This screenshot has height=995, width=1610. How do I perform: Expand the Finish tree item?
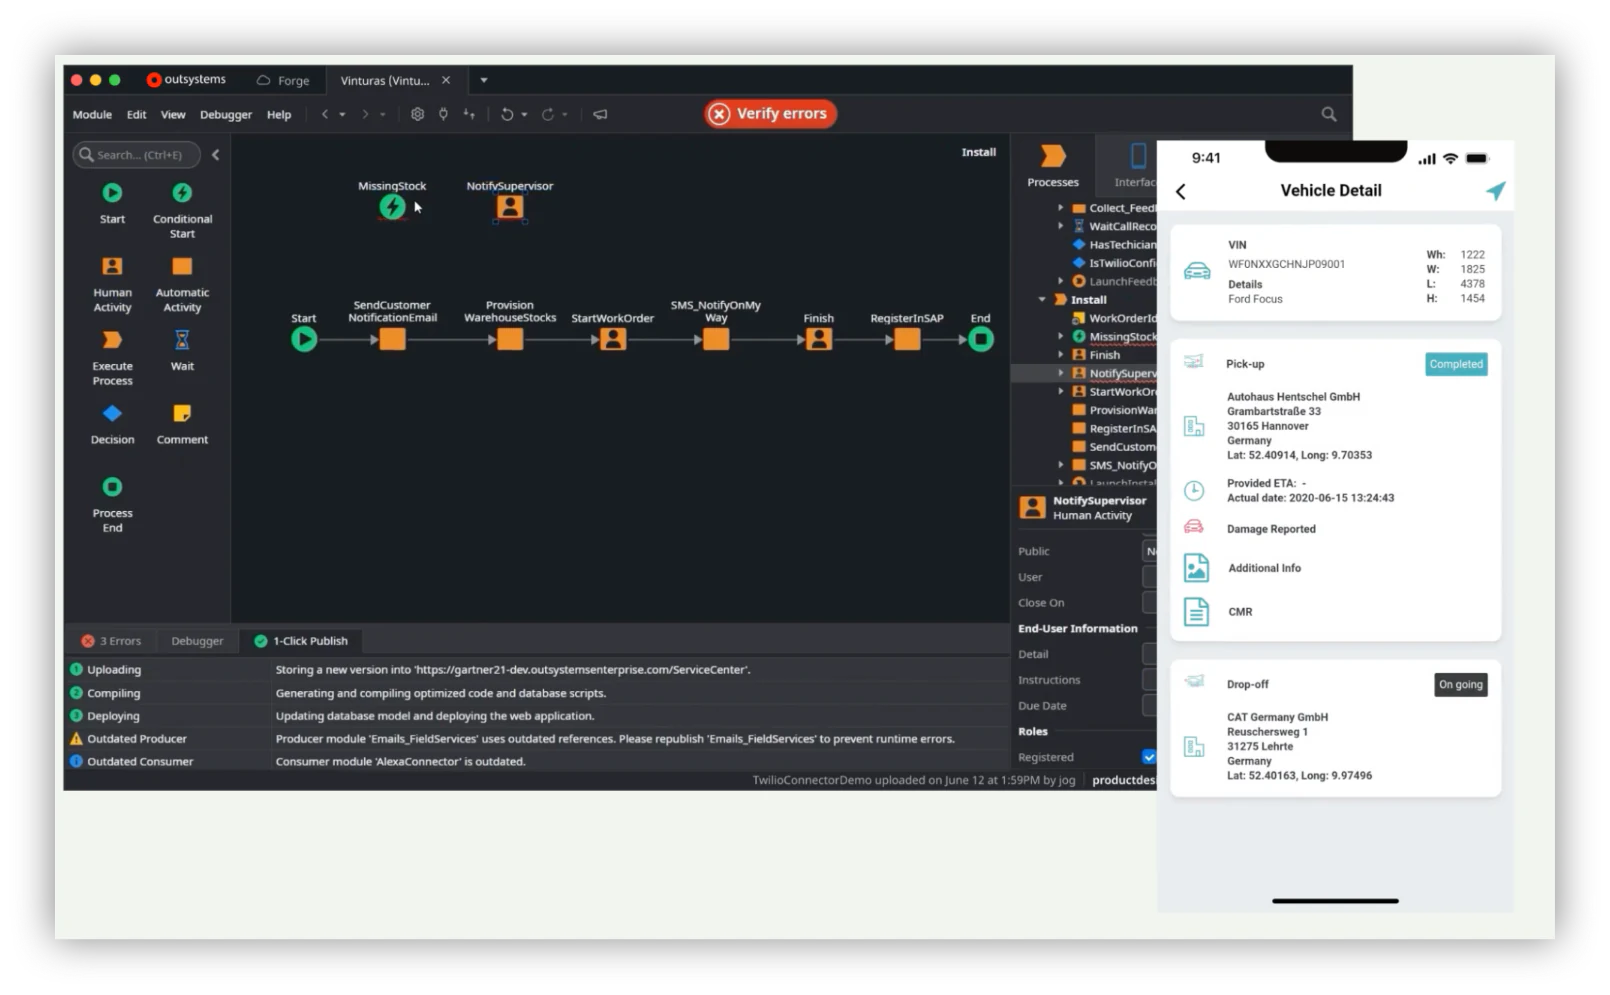pyautogui.click(x=1061, y=354)
